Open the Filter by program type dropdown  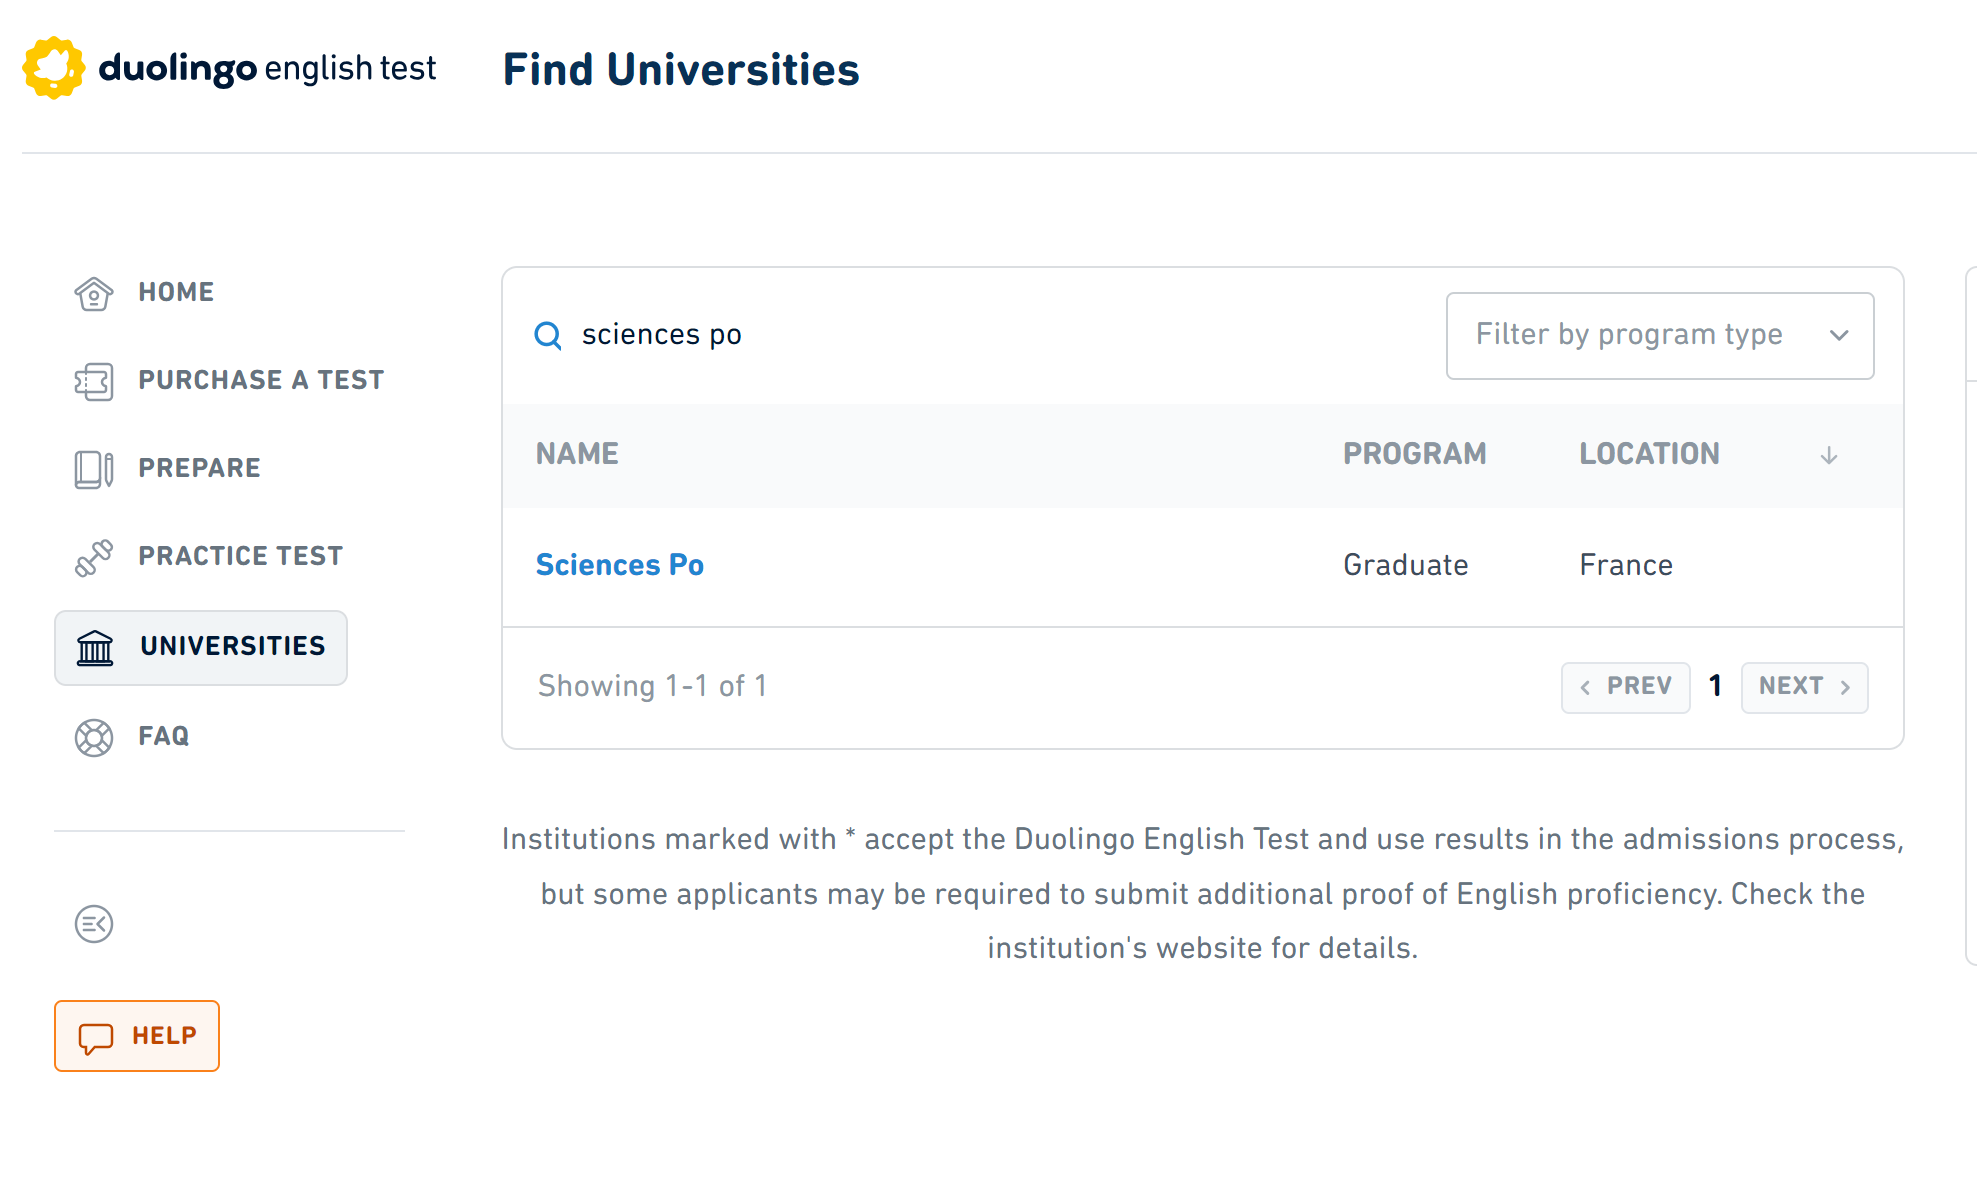click(1660, 335)
